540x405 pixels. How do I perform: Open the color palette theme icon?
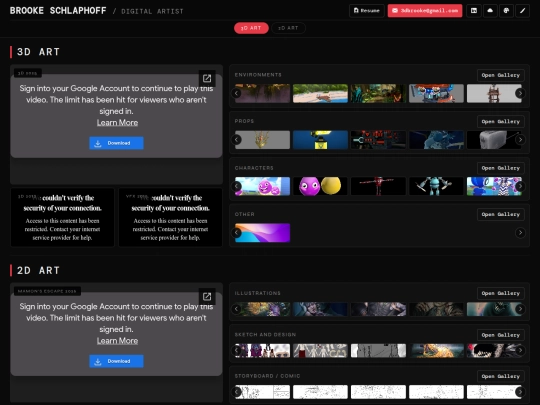[x=506, y=11]
